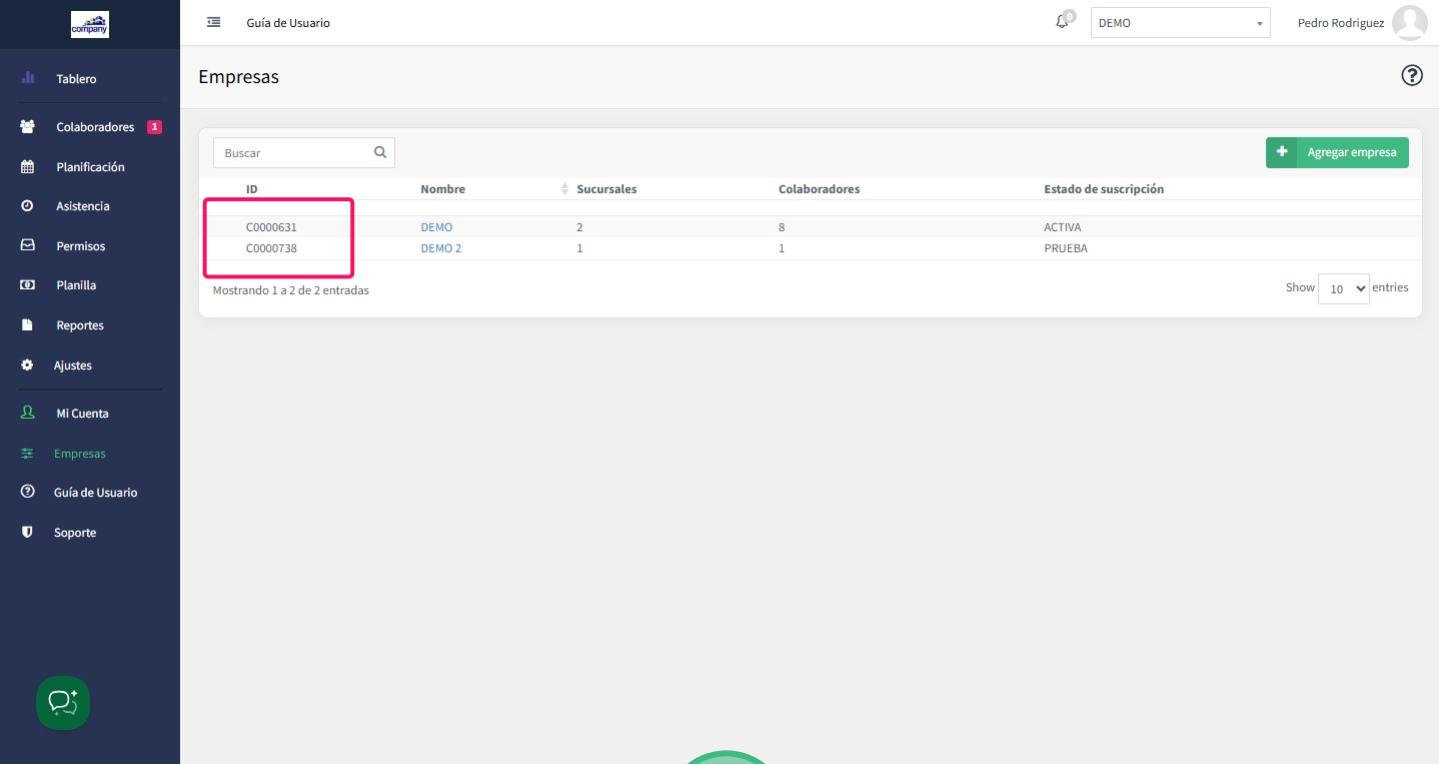This screenshot has width=1439, height=764.
Task: Sort table by Sucursales column arrows
Action: (566, 189)
